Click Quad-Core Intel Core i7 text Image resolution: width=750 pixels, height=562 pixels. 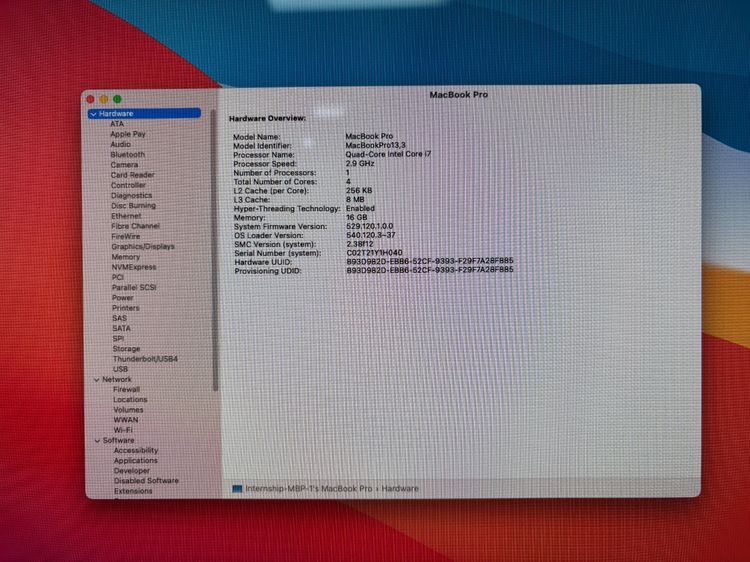pyautogui.click(x=388, y=154)
